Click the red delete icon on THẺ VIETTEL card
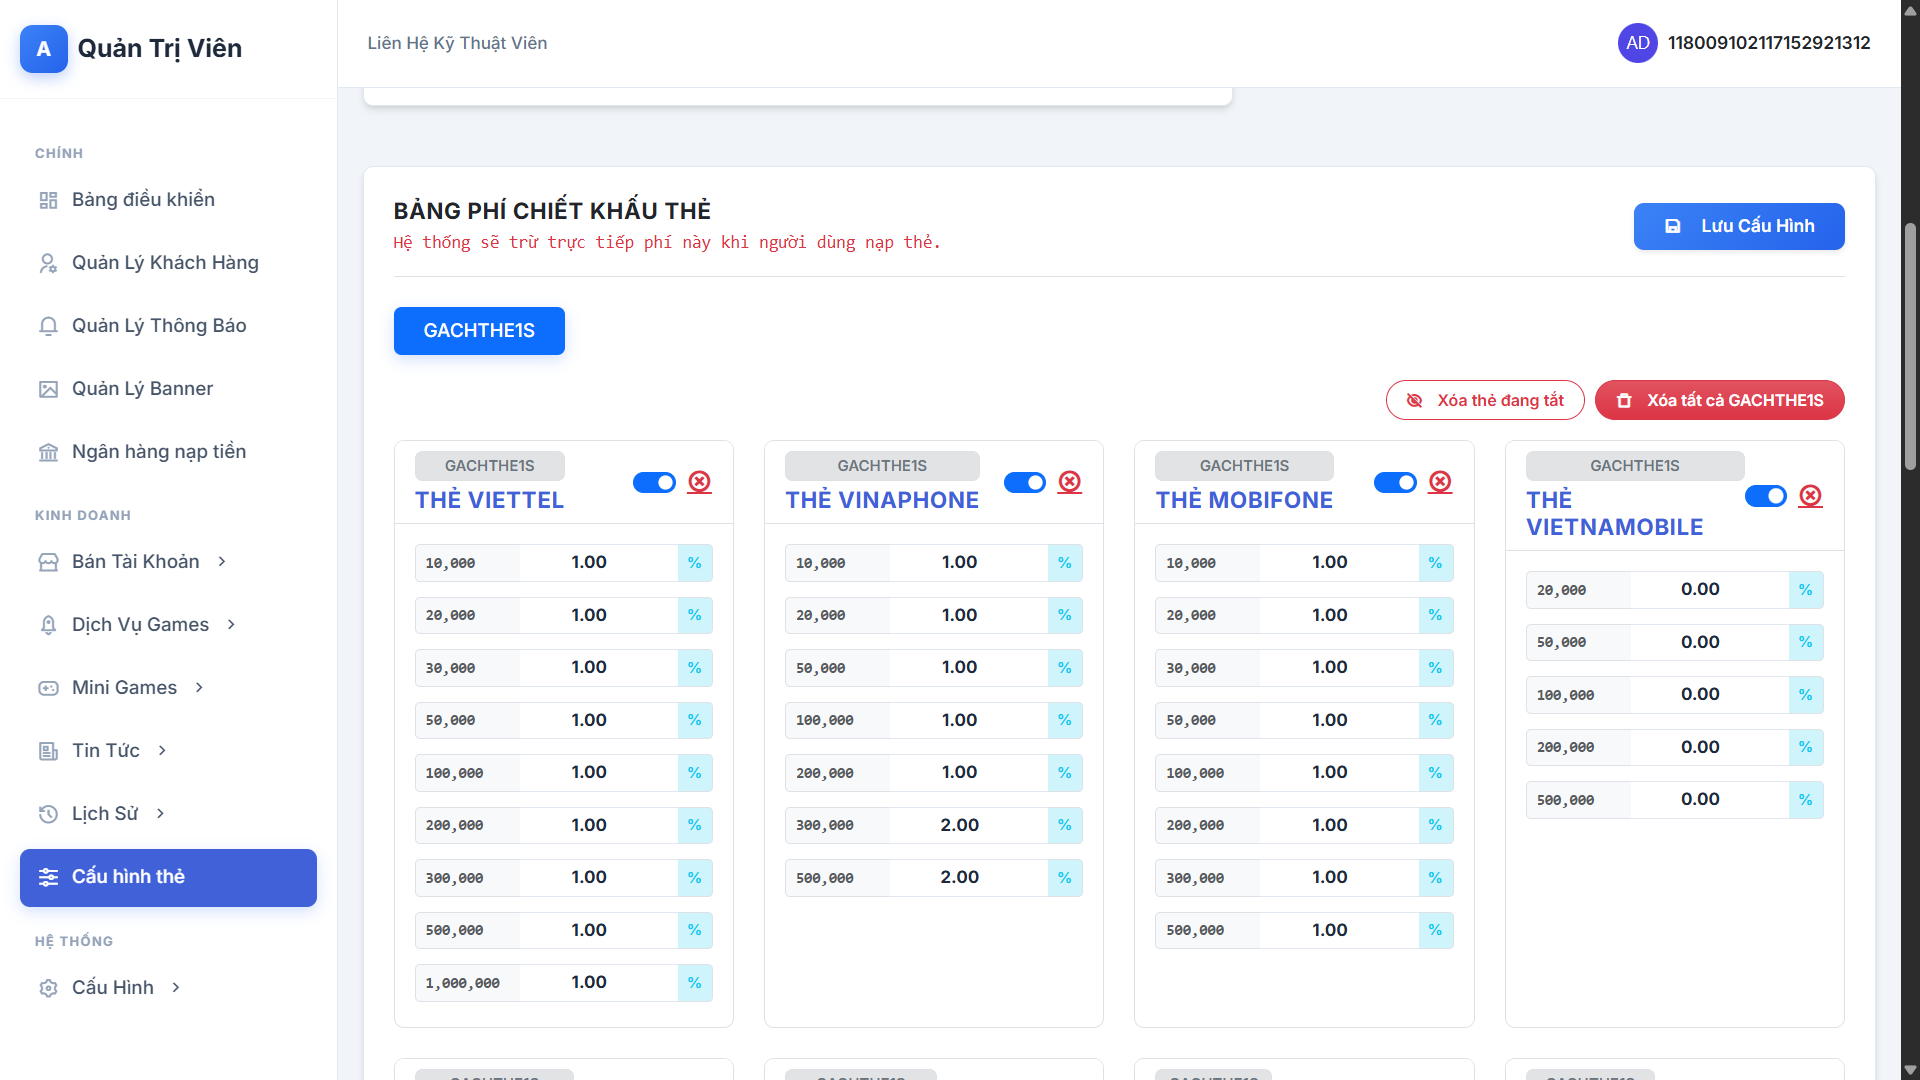This screenshot has width=1920, height=1080. 700,482
